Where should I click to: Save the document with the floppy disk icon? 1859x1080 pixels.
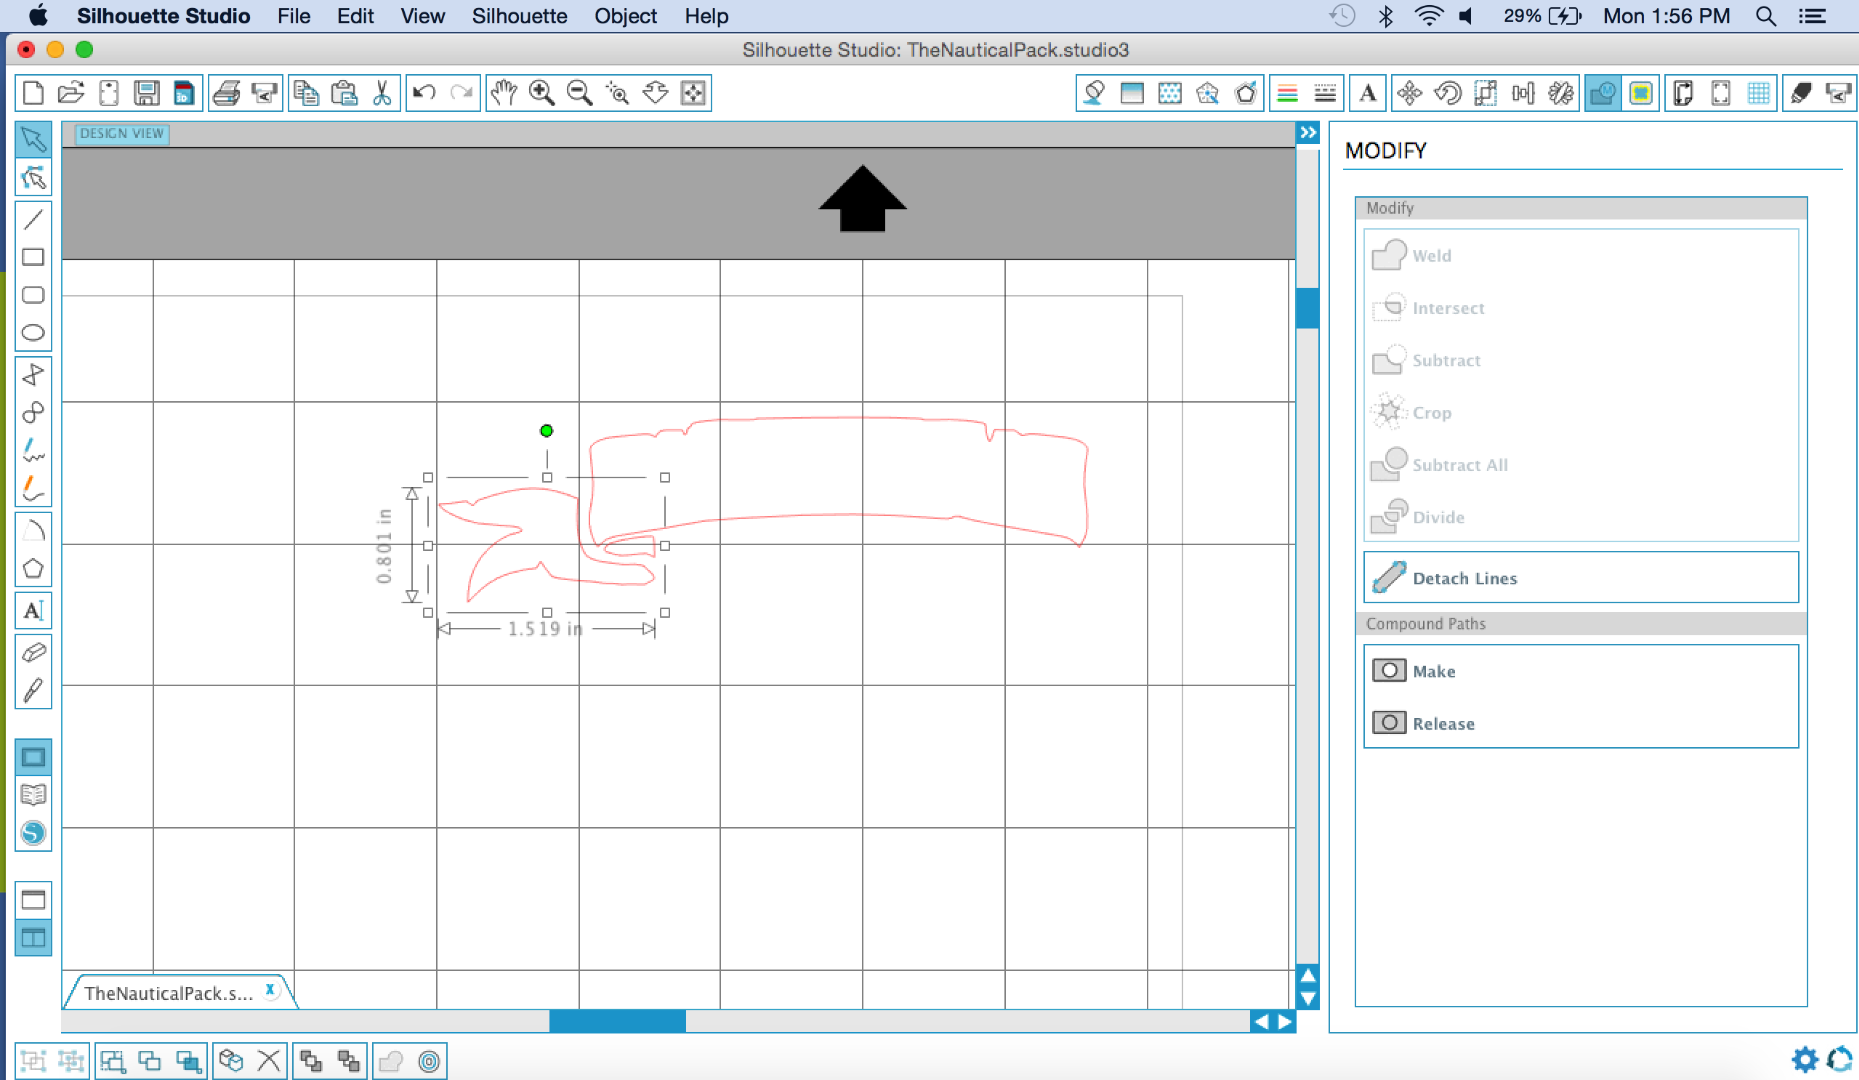pyautogui.click(x=147, y=93)
